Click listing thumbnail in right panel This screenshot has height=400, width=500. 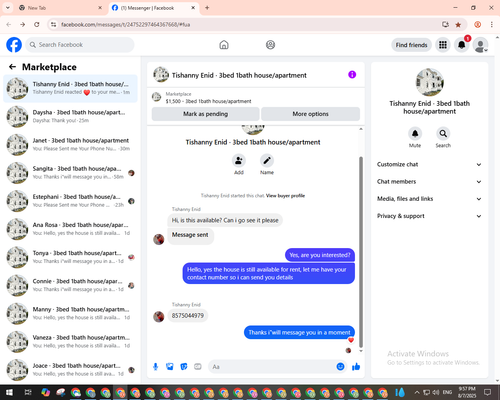(x=429, y=82)
